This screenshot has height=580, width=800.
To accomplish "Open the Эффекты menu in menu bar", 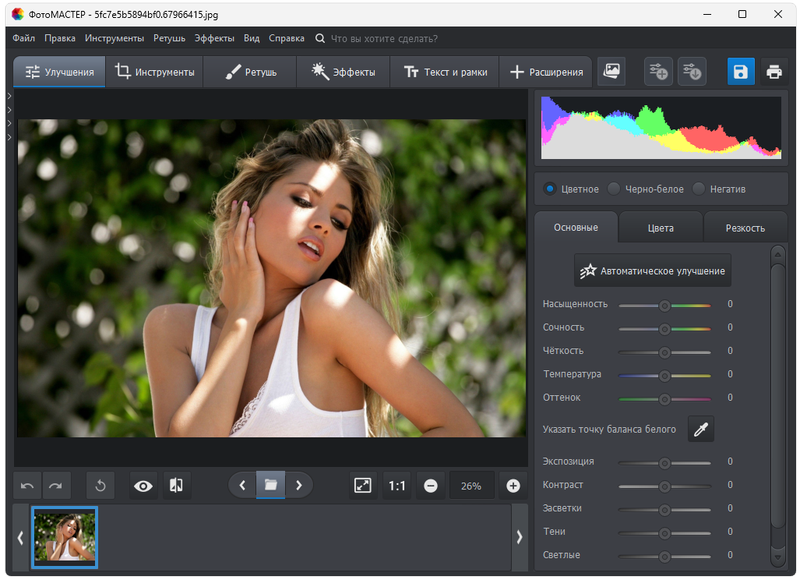I will pyautogui.click(x=214, y=38).
